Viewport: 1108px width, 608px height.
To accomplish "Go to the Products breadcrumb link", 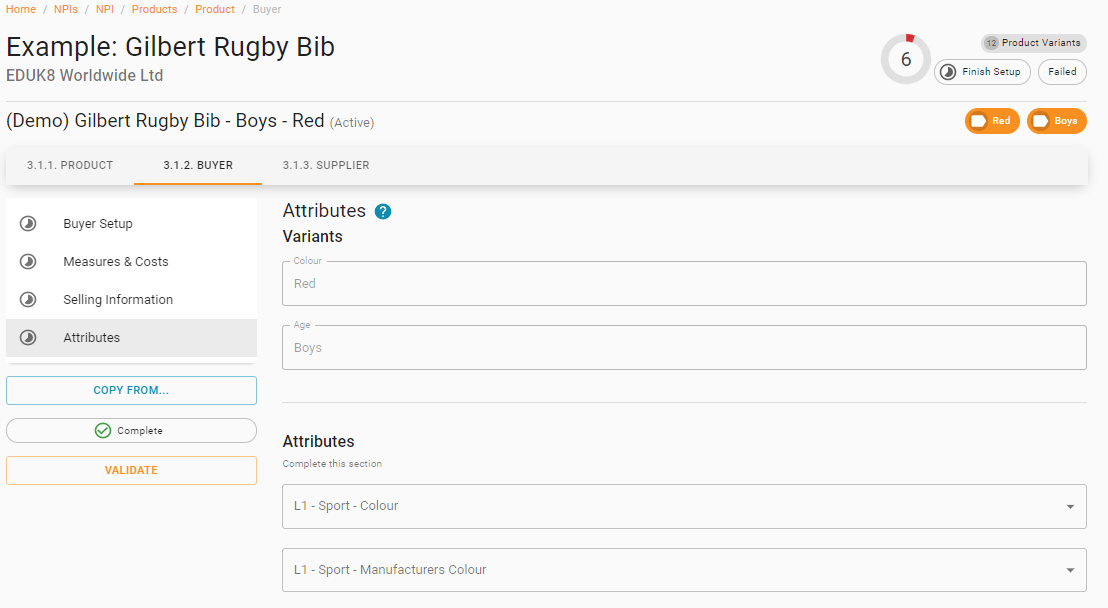I will [x=154, y=9].
